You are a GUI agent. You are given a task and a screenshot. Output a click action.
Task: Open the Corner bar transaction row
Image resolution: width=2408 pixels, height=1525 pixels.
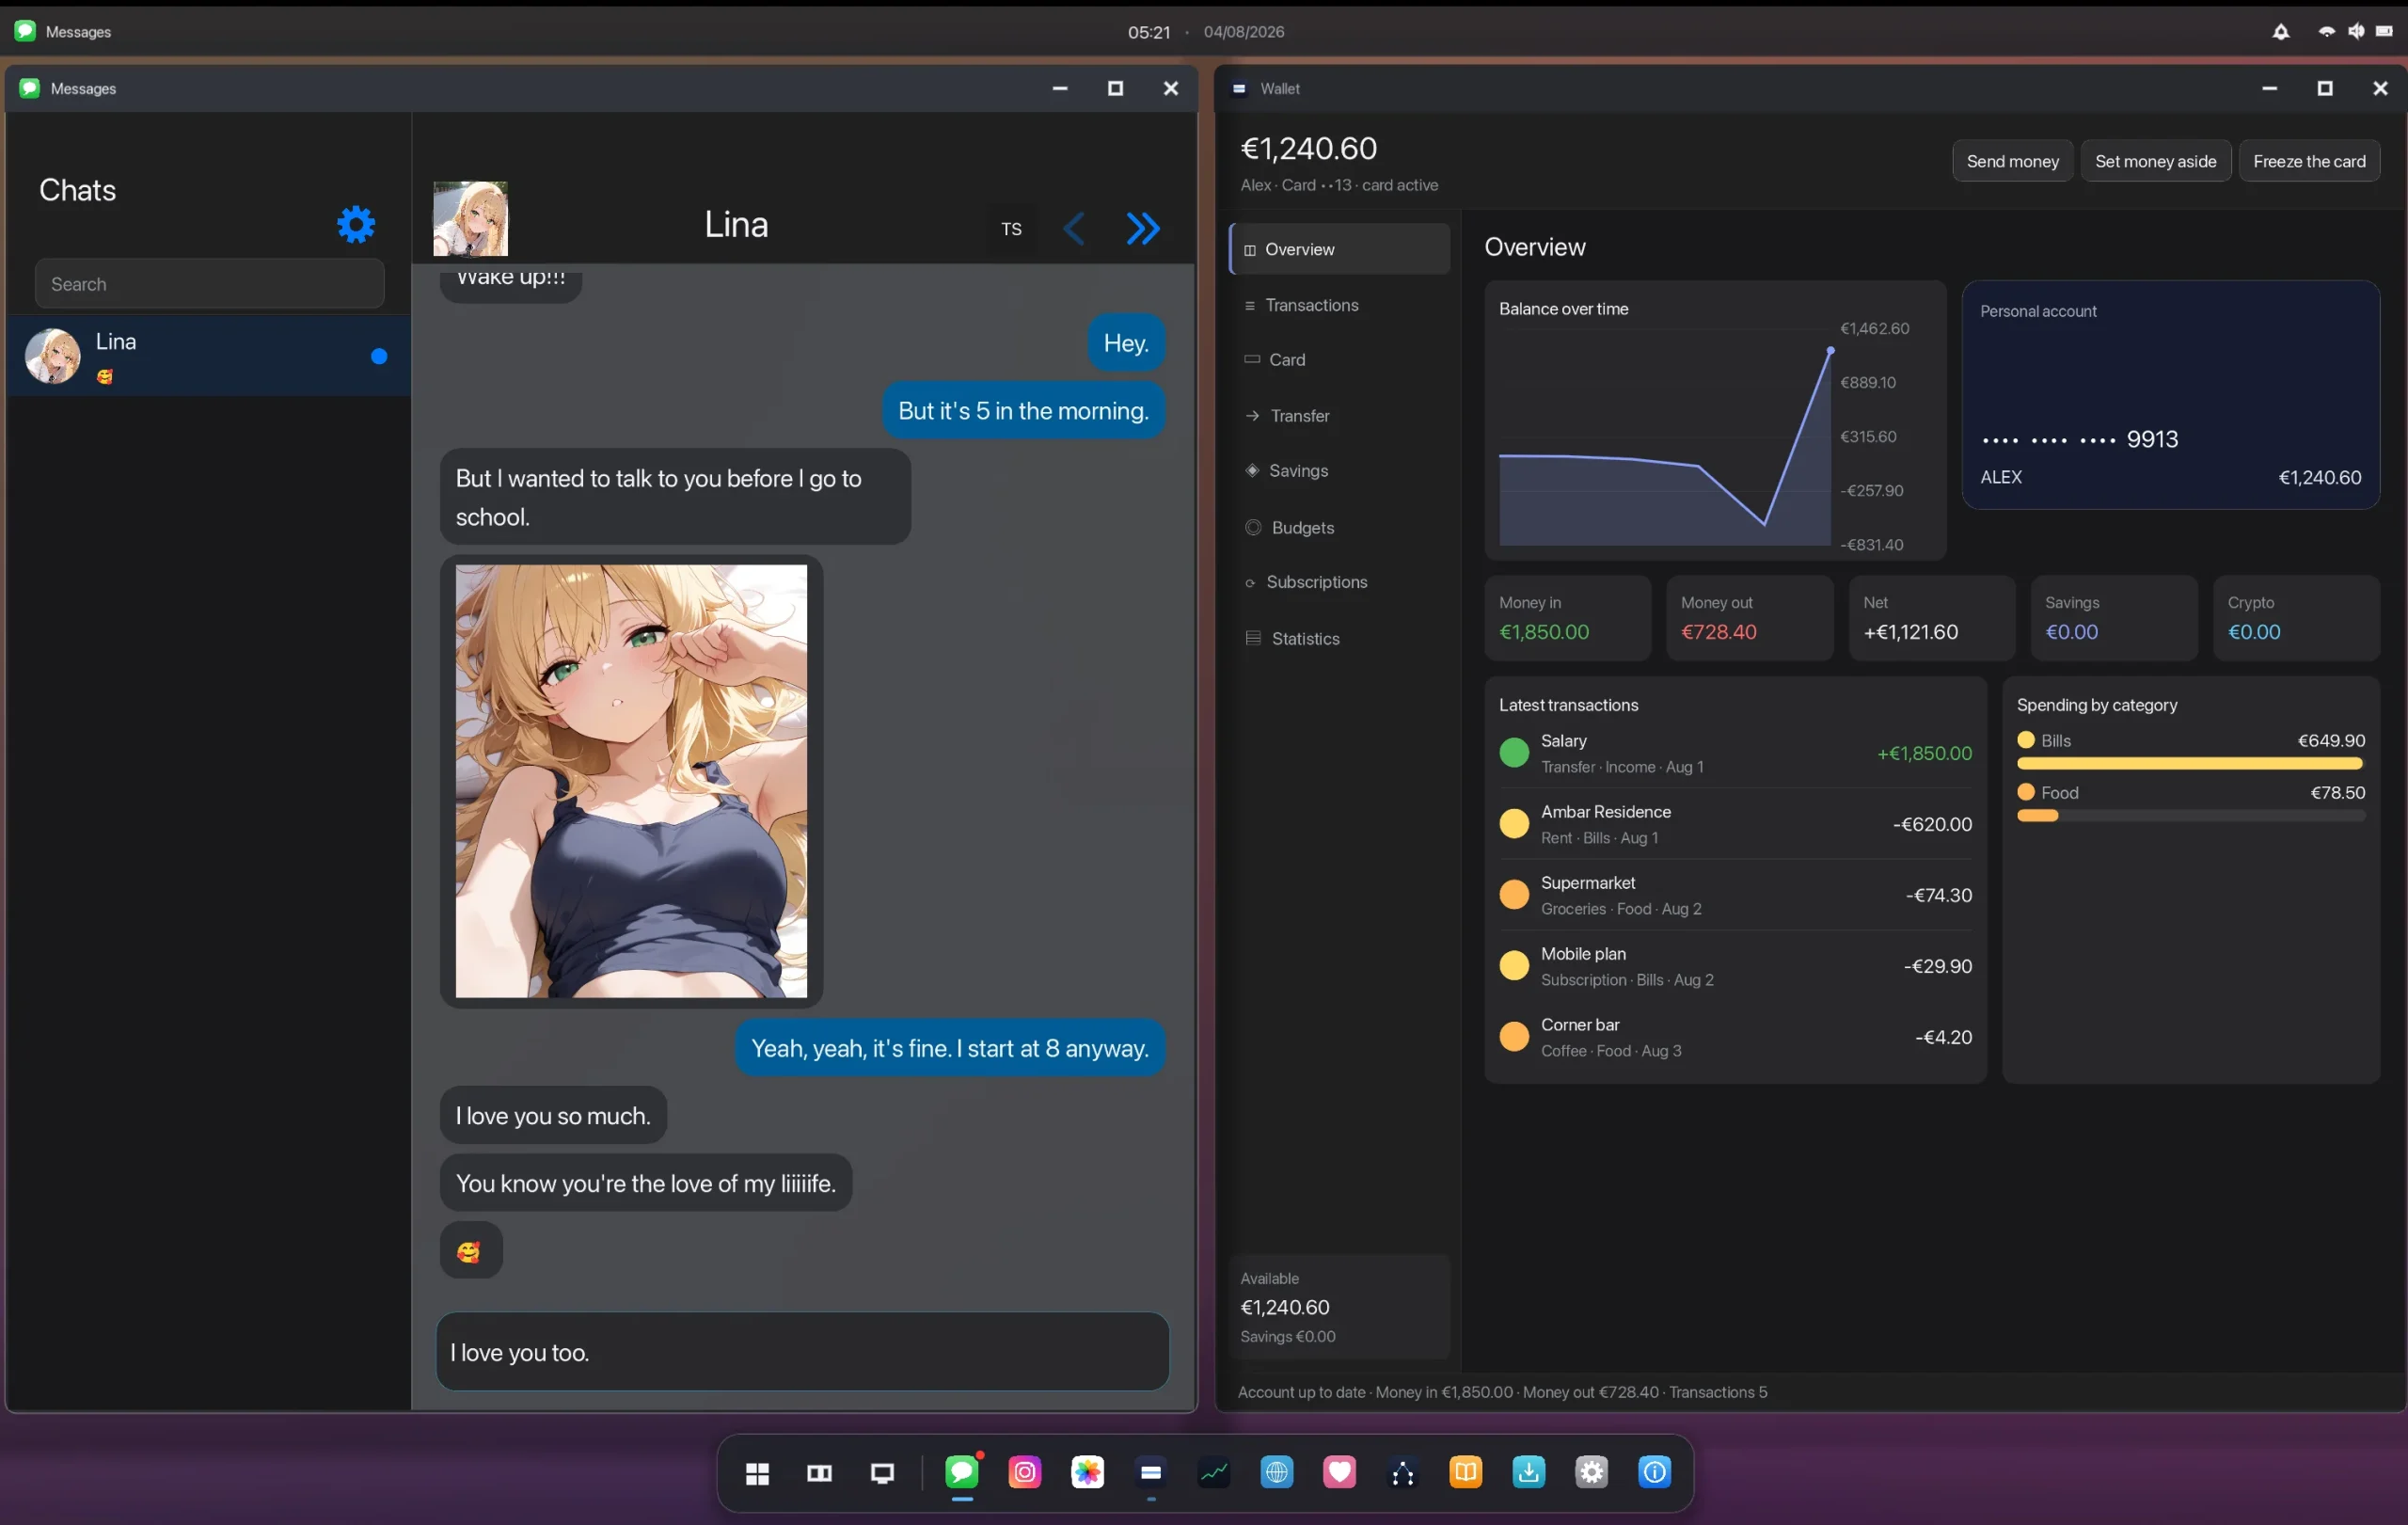click(1735, 1037)
